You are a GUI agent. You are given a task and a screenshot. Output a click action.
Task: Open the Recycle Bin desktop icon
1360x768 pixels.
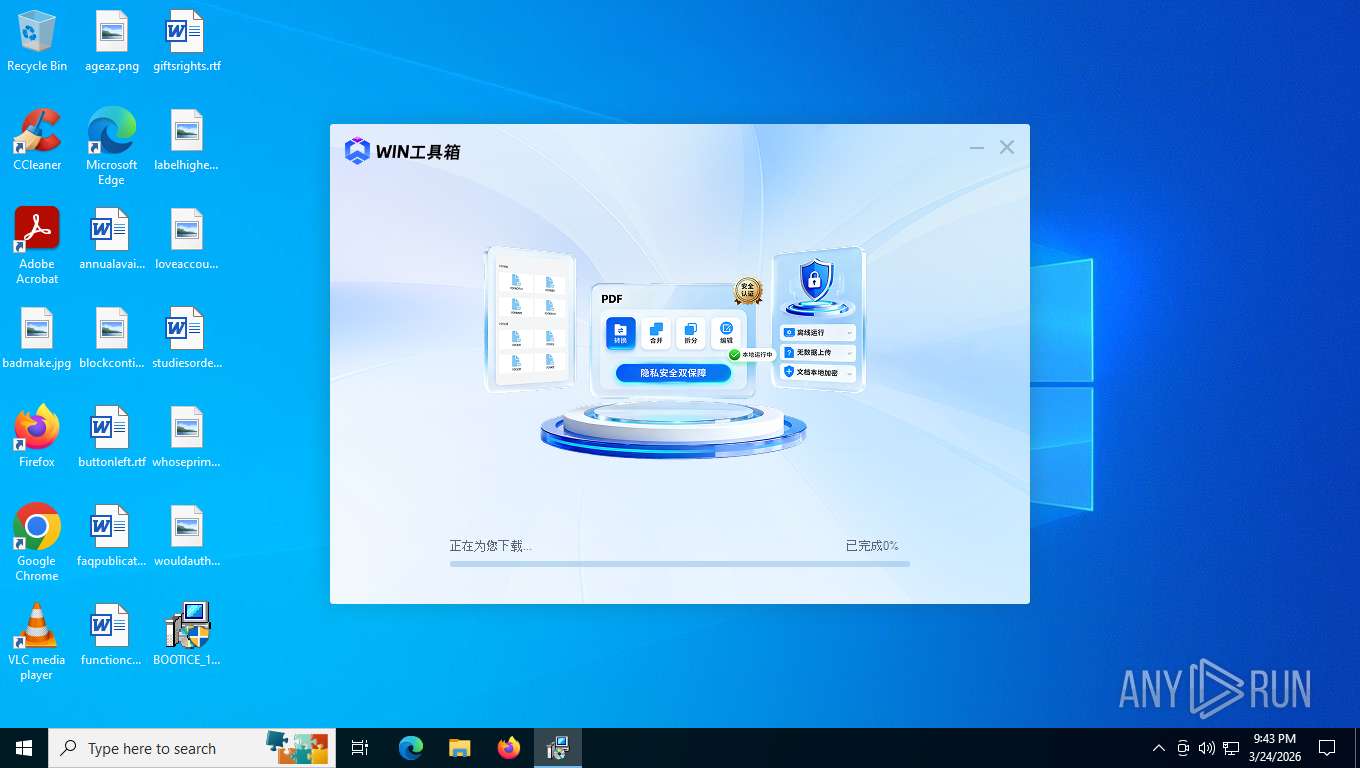(x=37, y=41)
